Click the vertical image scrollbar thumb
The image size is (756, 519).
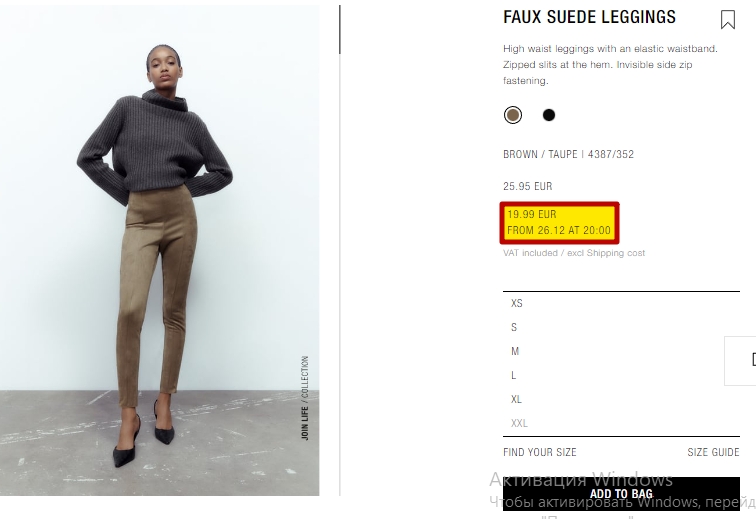tap(340, 29)
